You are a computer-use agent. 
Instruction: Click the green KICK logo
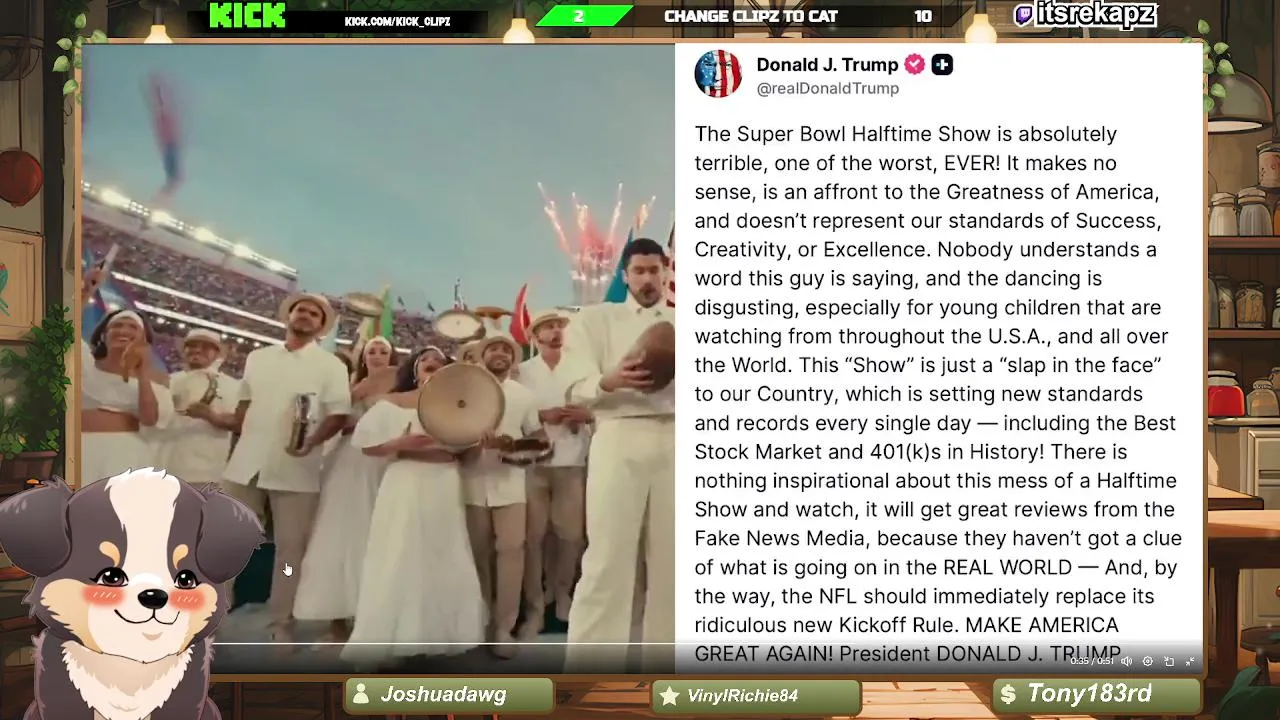(247, 16)
